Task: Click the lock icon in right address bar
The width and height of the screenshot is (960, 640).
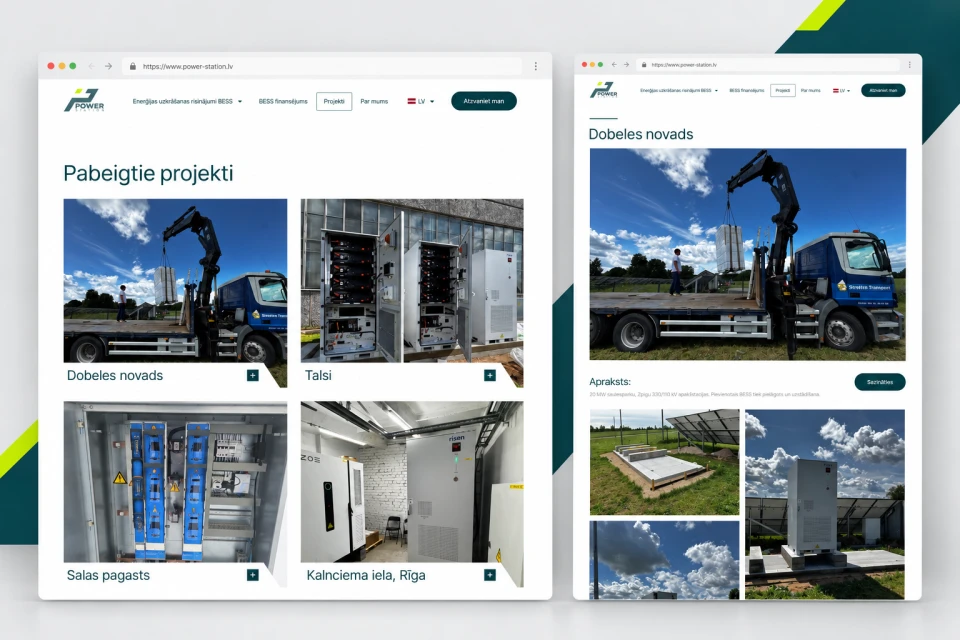Action: click(x=643, y=64)
